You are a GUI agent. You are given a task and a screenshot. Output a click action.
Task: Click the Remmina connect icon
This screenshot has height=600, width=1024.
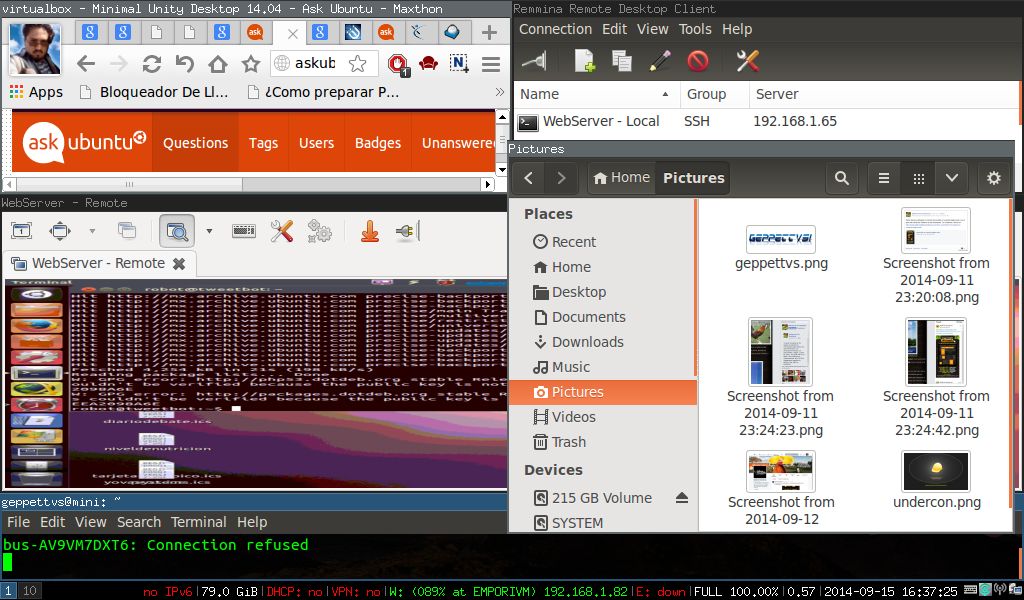click(x=535, y=61)
